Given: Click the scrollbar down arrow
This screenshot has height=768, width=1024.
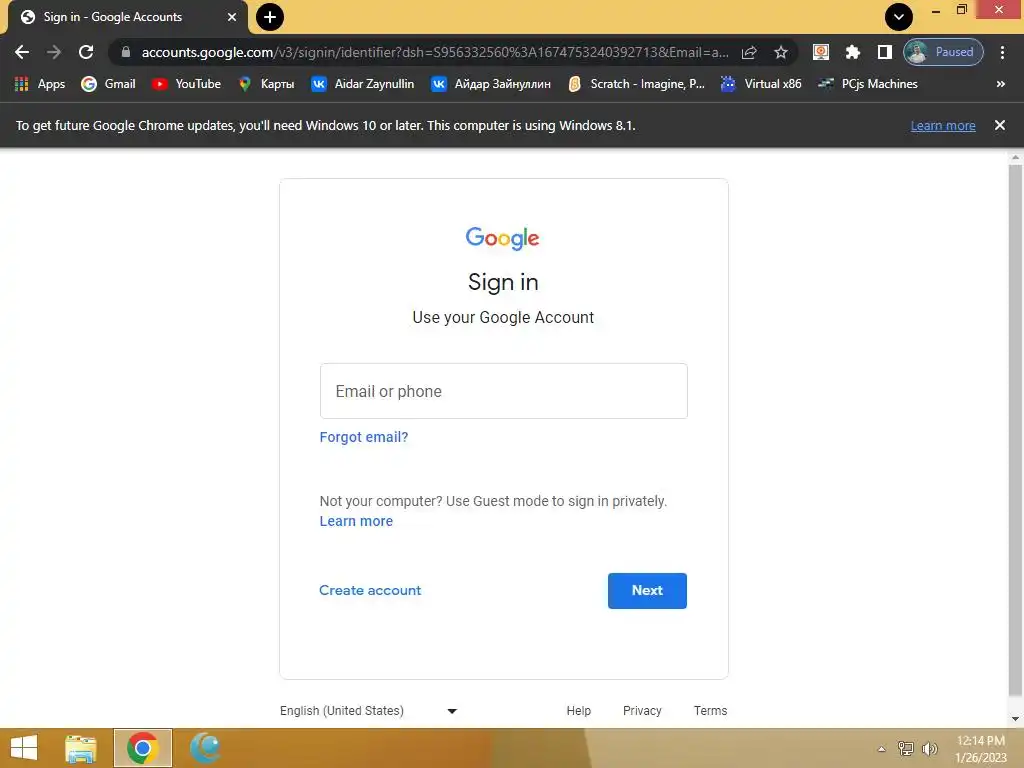Looking at the screenshot, I should click(1015, 719).
